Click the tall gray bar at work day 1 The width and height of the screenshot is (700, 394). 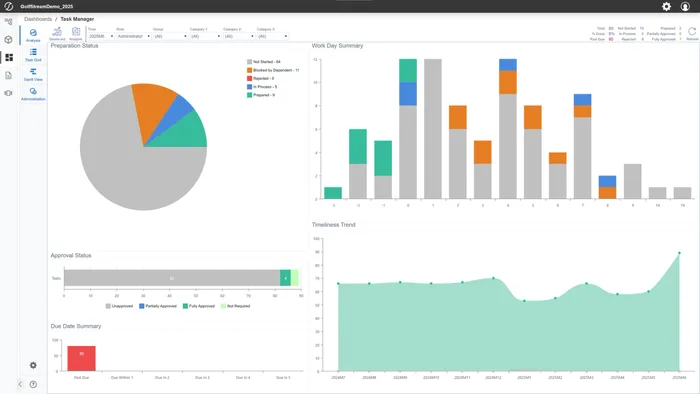coord(433,129)
